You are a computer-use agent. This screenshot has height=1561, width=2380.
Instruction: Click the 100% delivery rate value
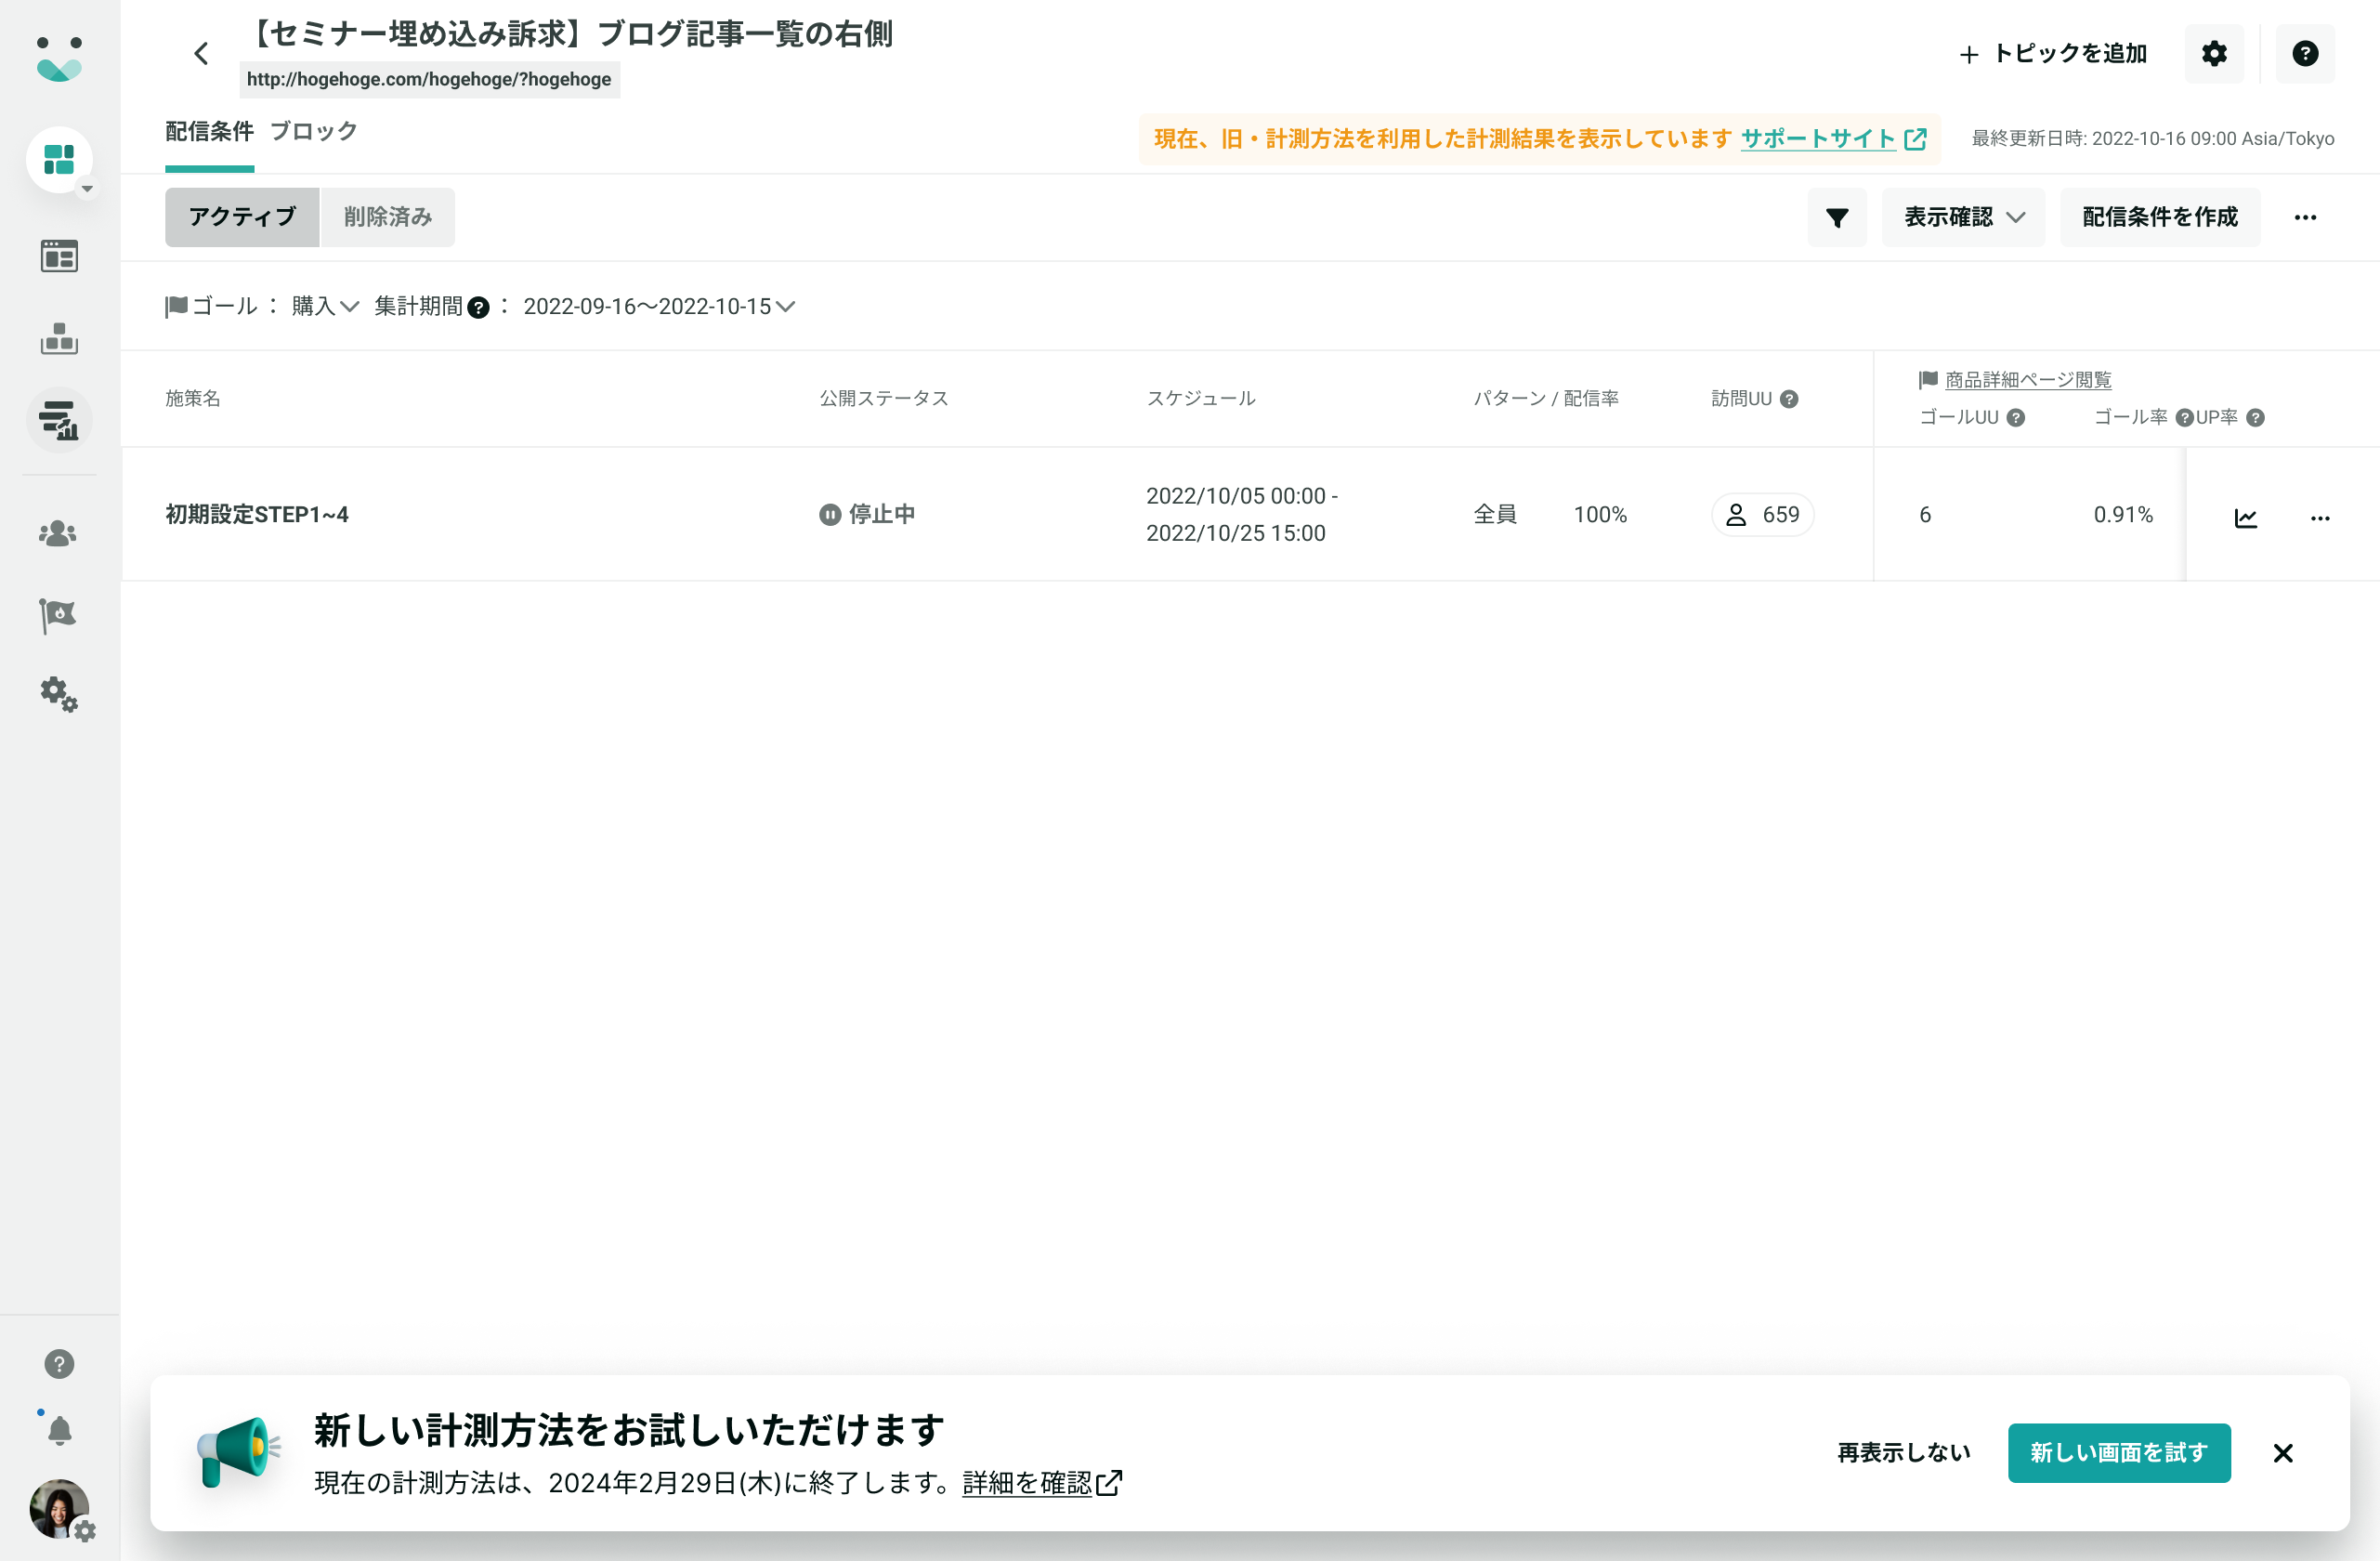pyautogui.click(x=1600, y=514)
